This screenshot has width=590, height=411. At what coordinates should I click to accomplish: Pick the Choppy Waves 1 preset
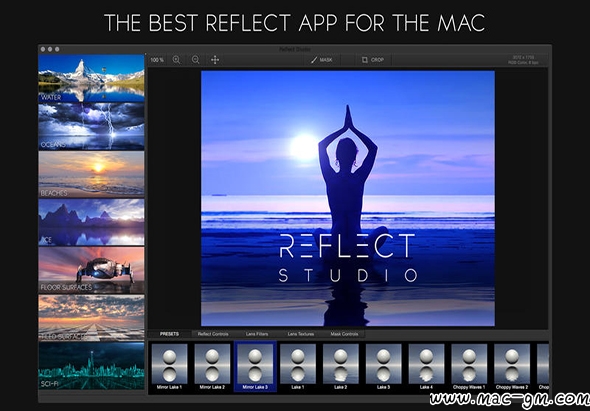click(469, 367)
